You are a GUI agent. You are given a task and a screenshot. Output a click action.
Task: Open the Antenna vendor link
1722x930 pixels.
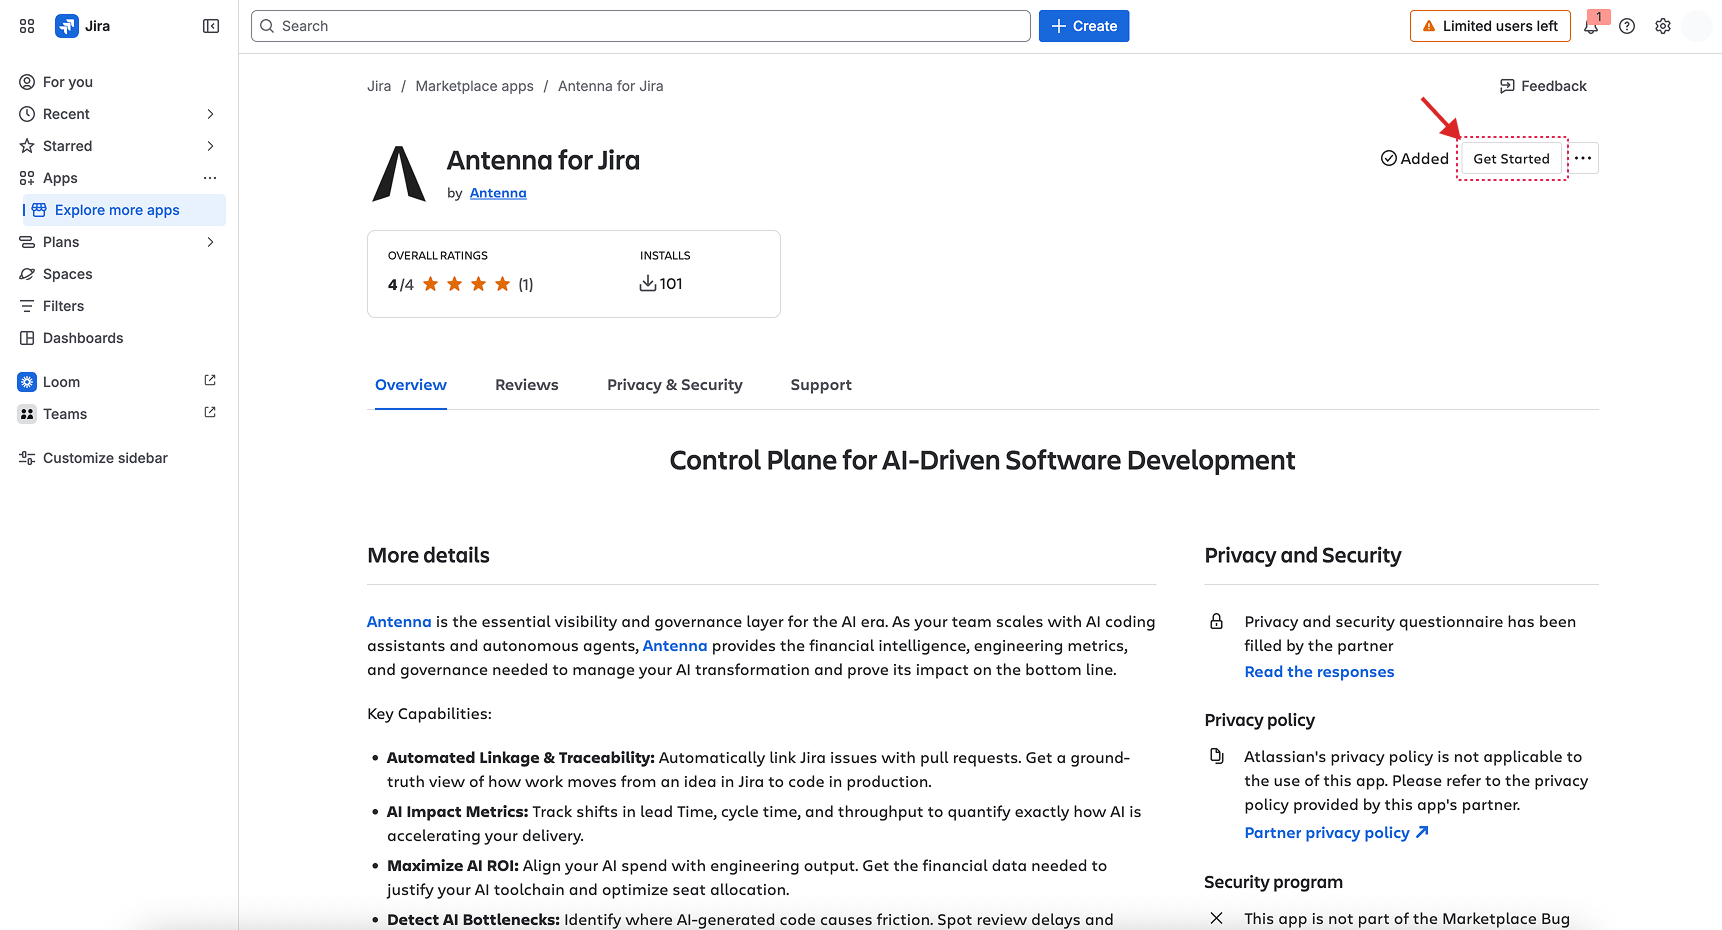498,193
